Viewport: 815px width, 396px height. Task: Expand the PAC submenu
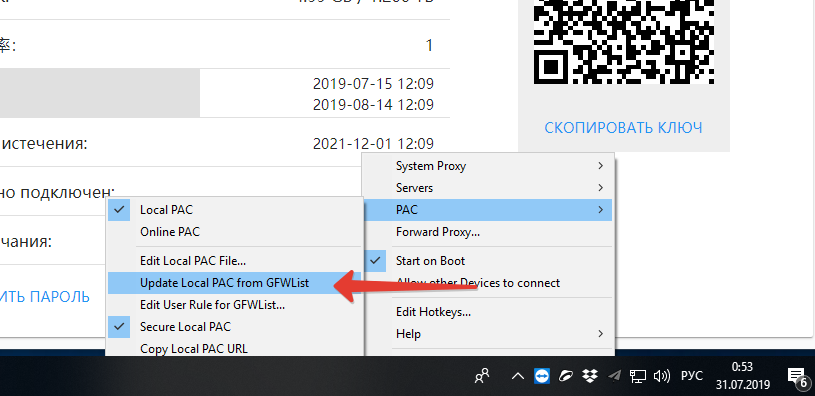[x=488, y=210]
